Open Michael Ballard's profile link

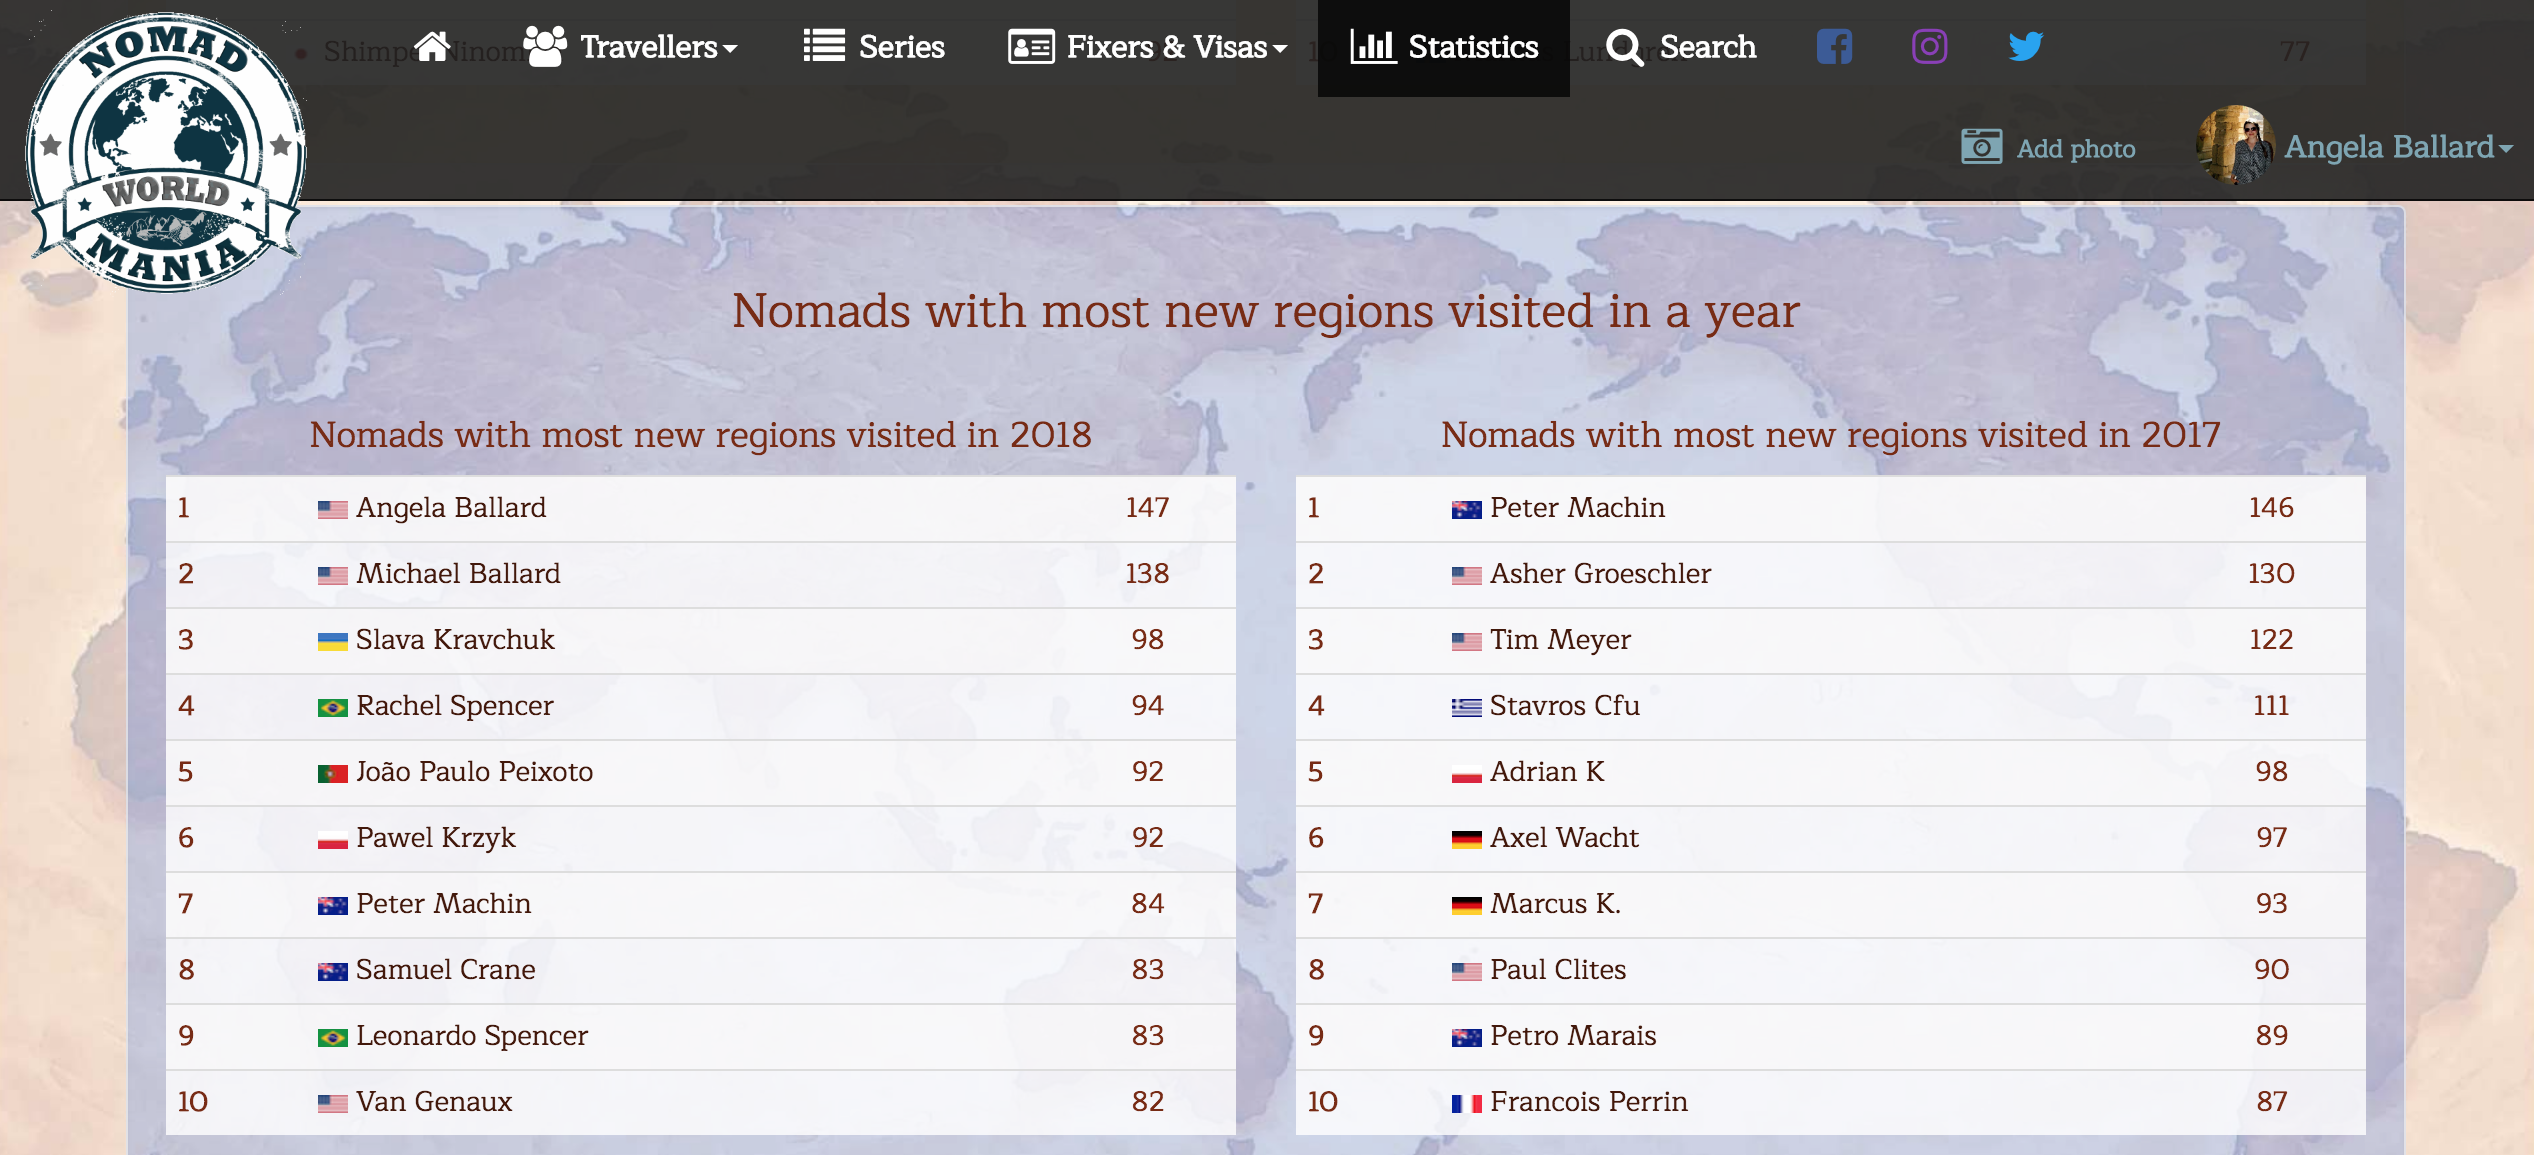pyautogui.click(x=458, y=574)
